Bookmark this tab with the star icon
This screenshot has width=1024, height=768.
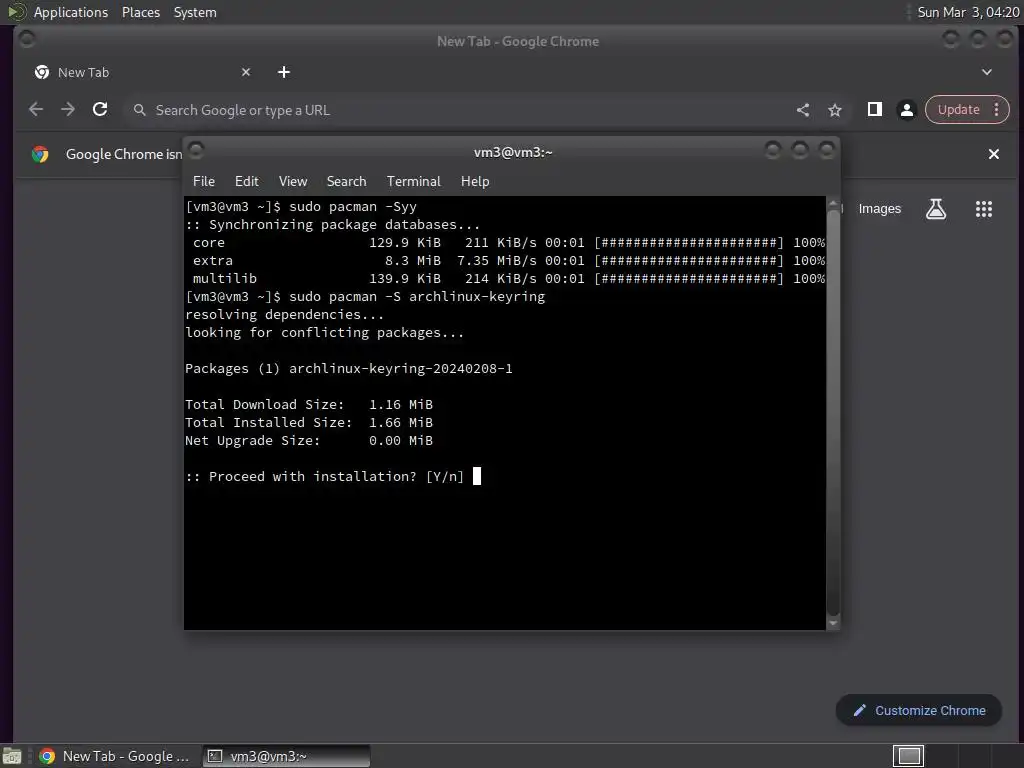click(x=835, y=110)
